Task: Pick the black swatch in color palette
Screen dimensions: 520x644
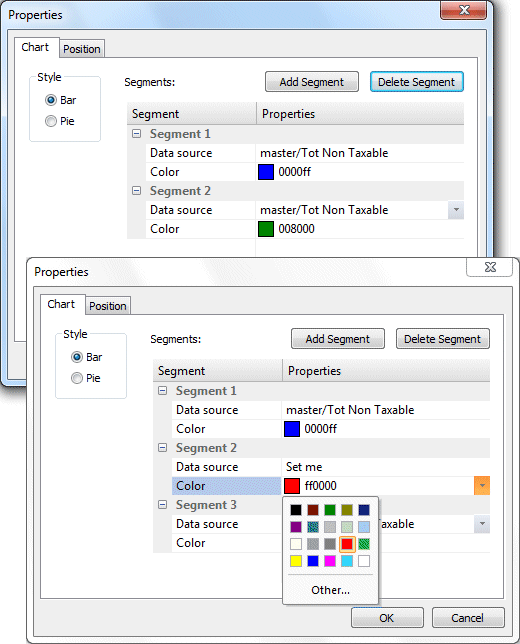Action: tap(296, 510)
